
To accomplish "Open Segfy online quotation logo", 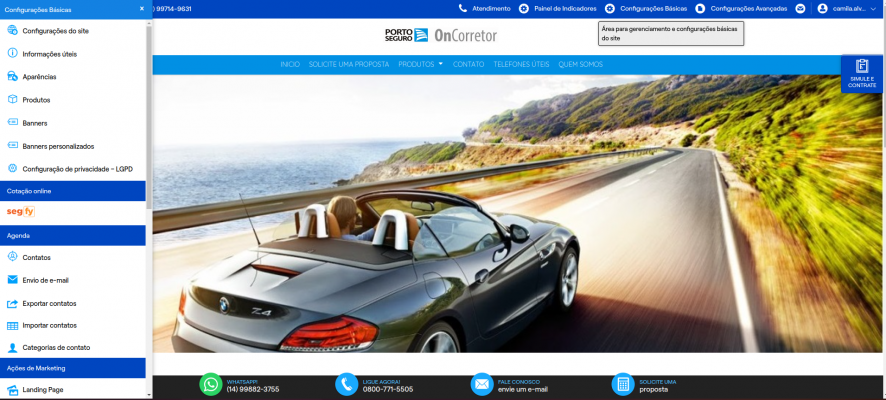I will coord(21,212).
